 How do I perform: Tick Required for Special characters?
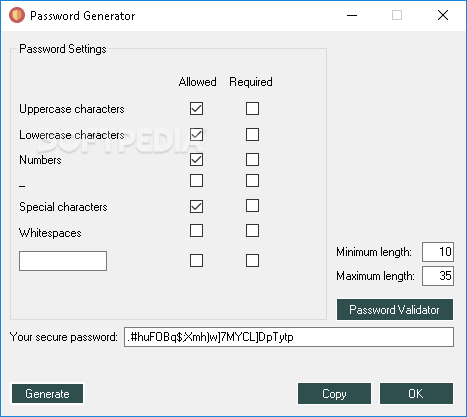pos(252,205)
